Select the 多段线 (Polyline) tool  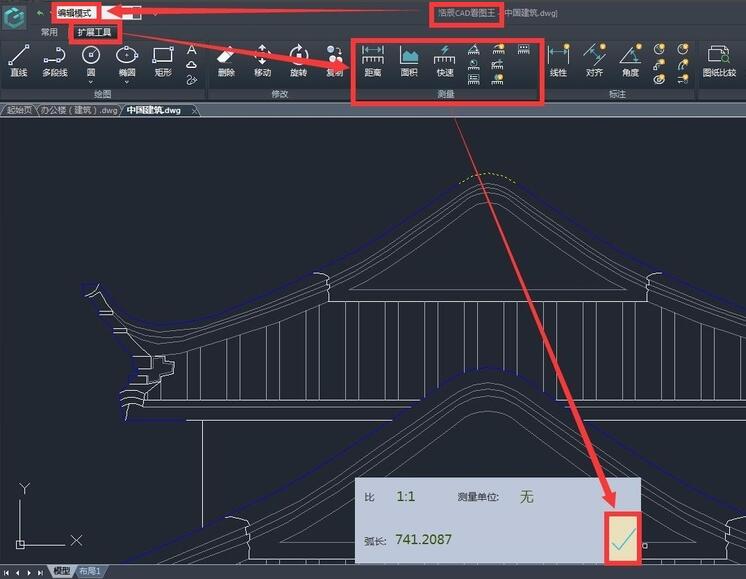[x=55, y=60]
